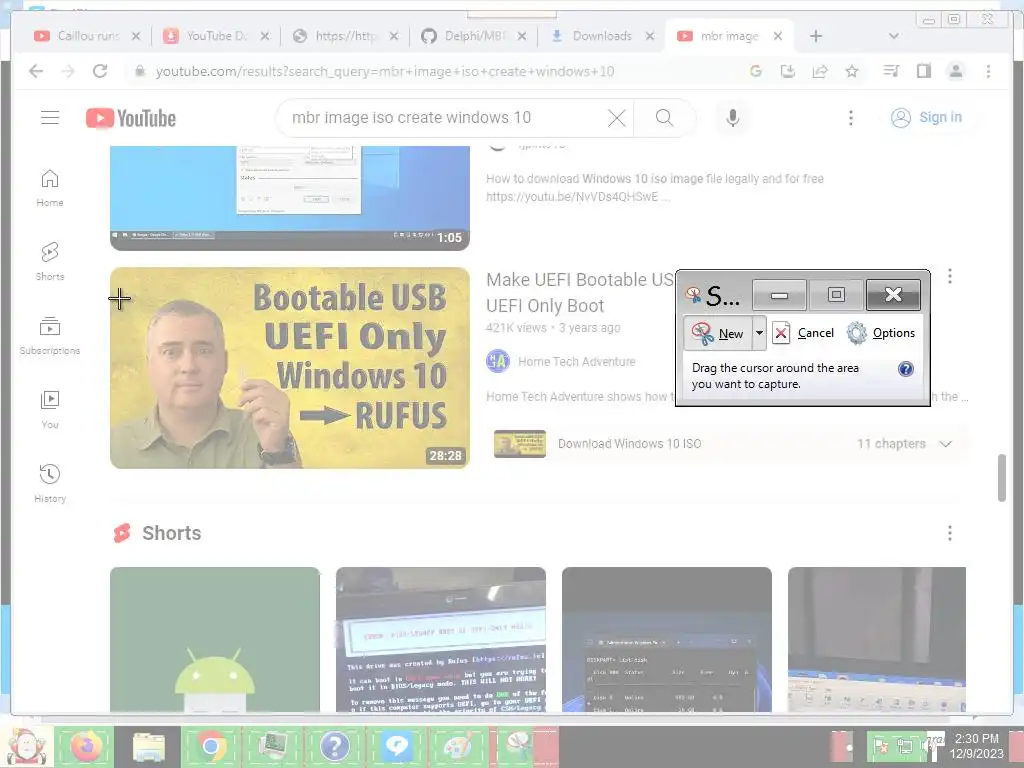This screenshot has width=1024, height=768.
Task: Open Firefox from the taskbar
Action: pyautogui.click(x=86, y=746)
